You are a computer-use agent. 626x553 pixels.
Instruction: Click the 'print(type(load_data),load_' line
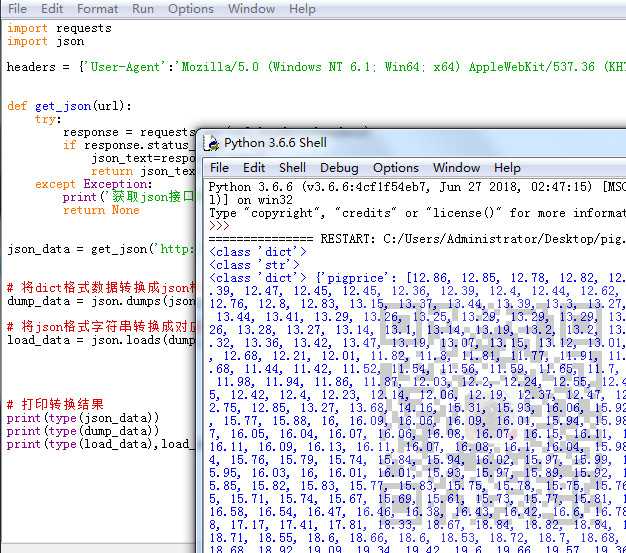(101, 444)
